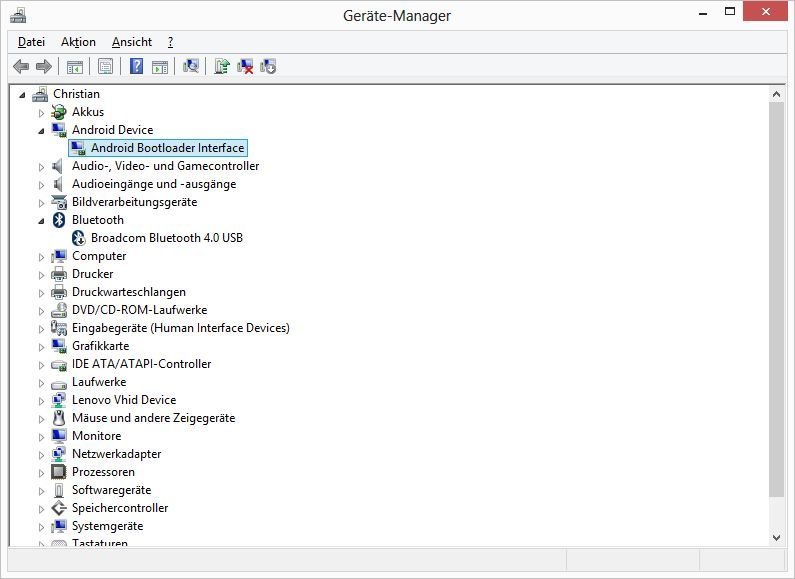Click the Broadcom Bluetooth device icon

point(79,238)
